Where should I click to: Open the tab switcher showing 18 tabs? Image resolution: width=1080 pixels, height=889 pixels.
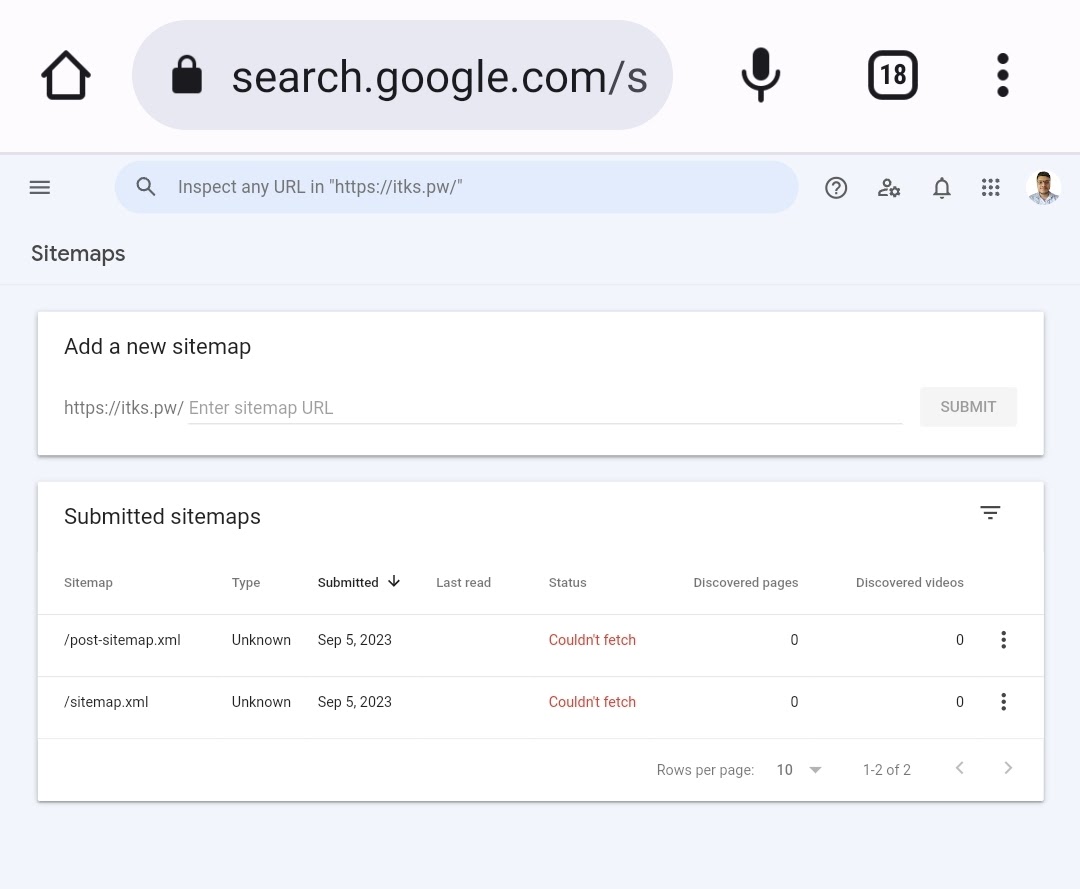(892, 75)
